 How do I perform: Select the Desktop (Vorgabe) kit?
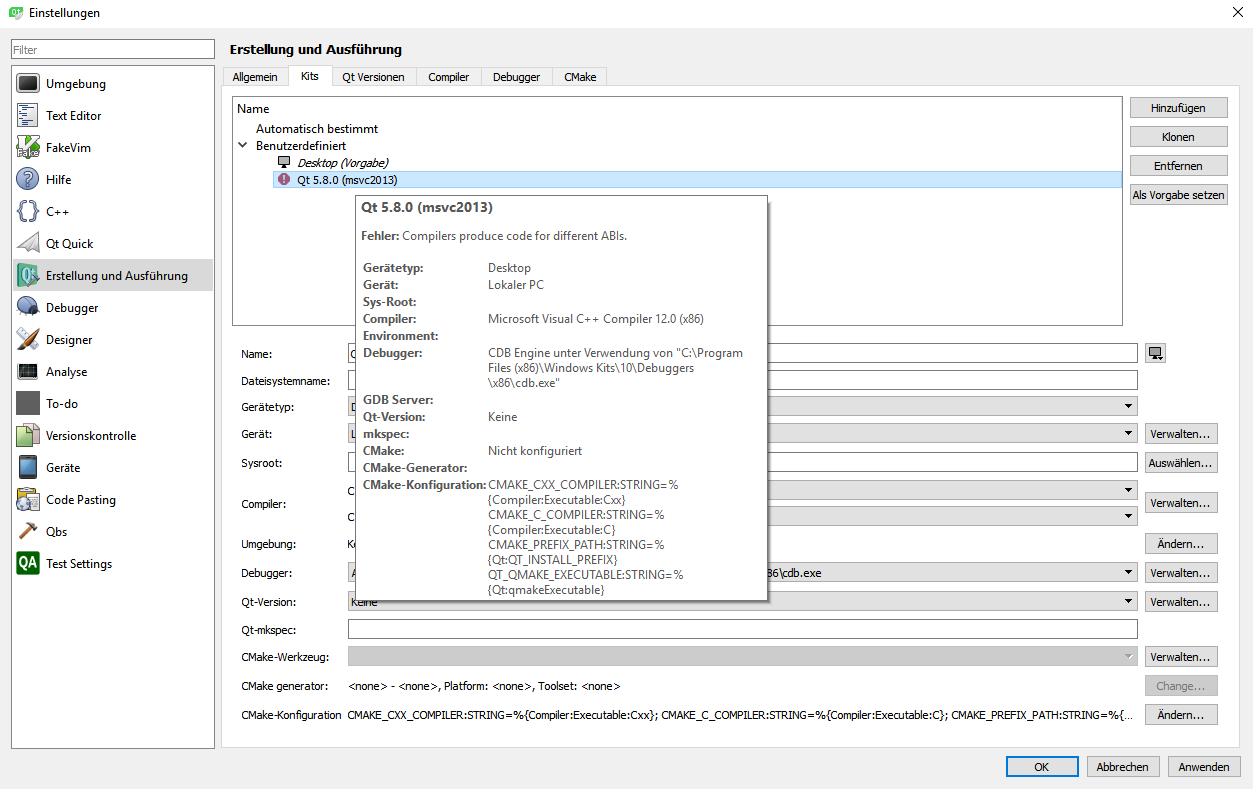[x=342, y=162]
